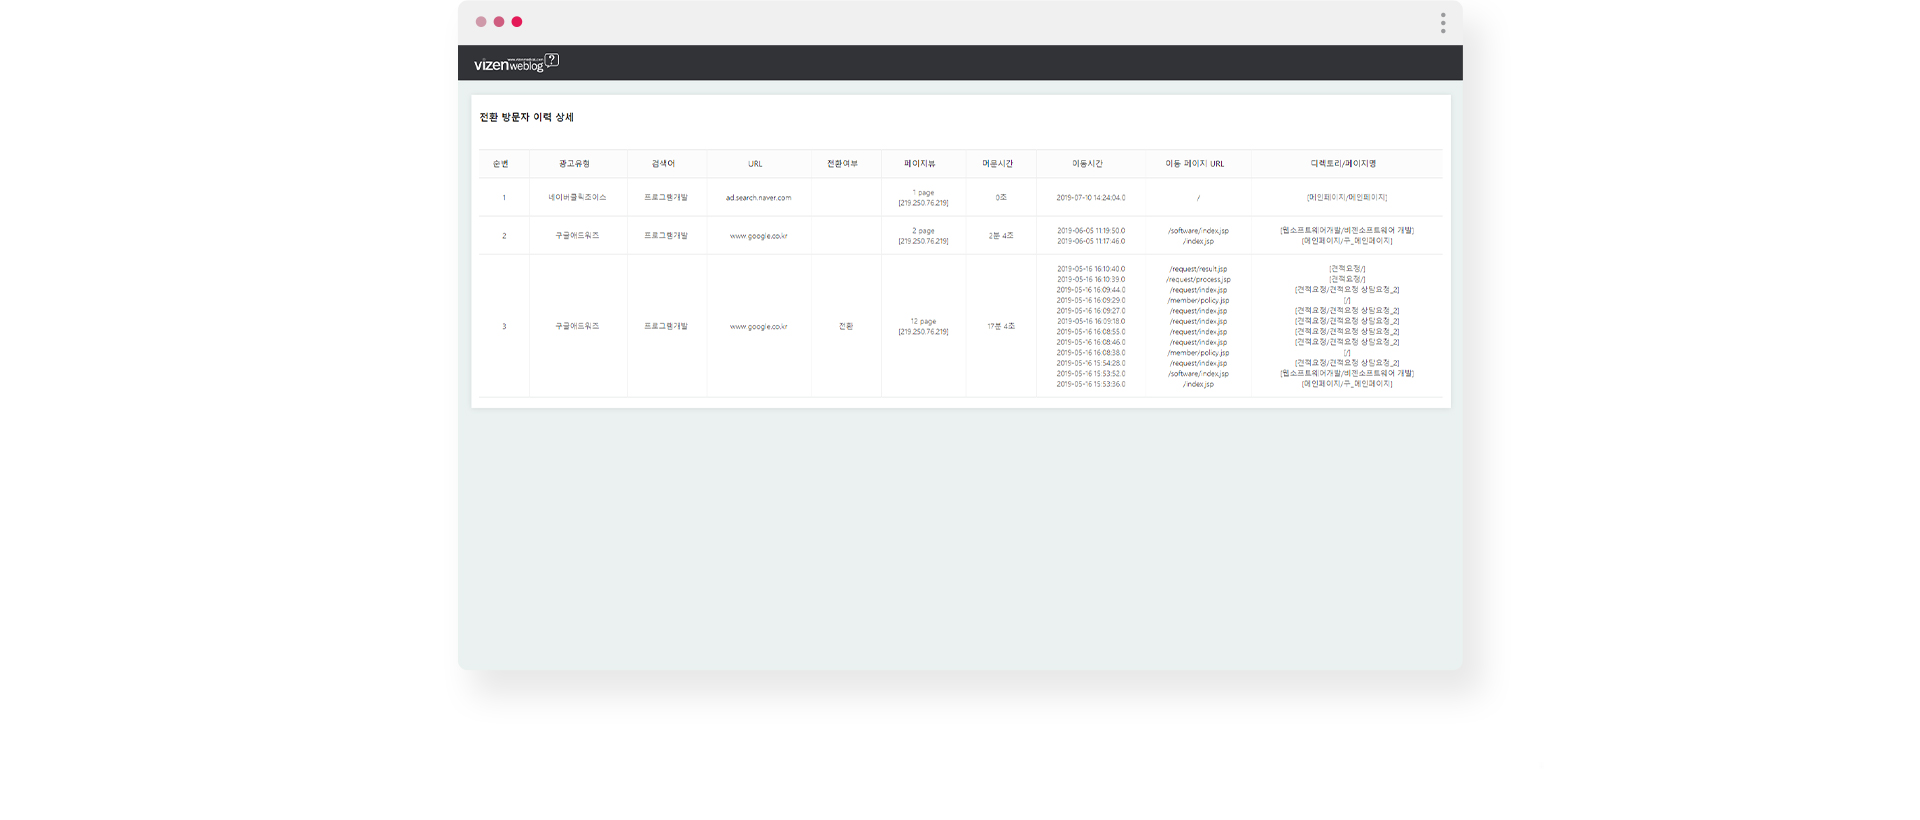Click /request/result.jsp page URL

pyautogui.click(x=1198, y=269)
